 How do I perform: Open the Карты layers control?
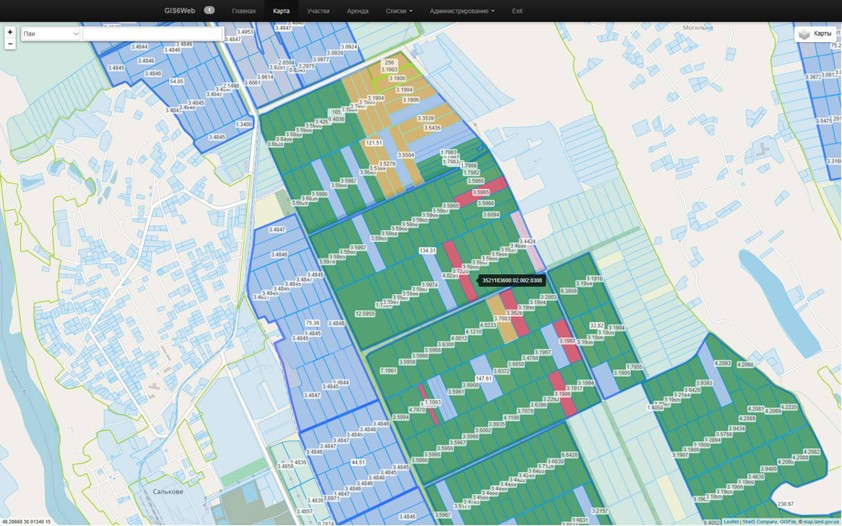[815, 34]
